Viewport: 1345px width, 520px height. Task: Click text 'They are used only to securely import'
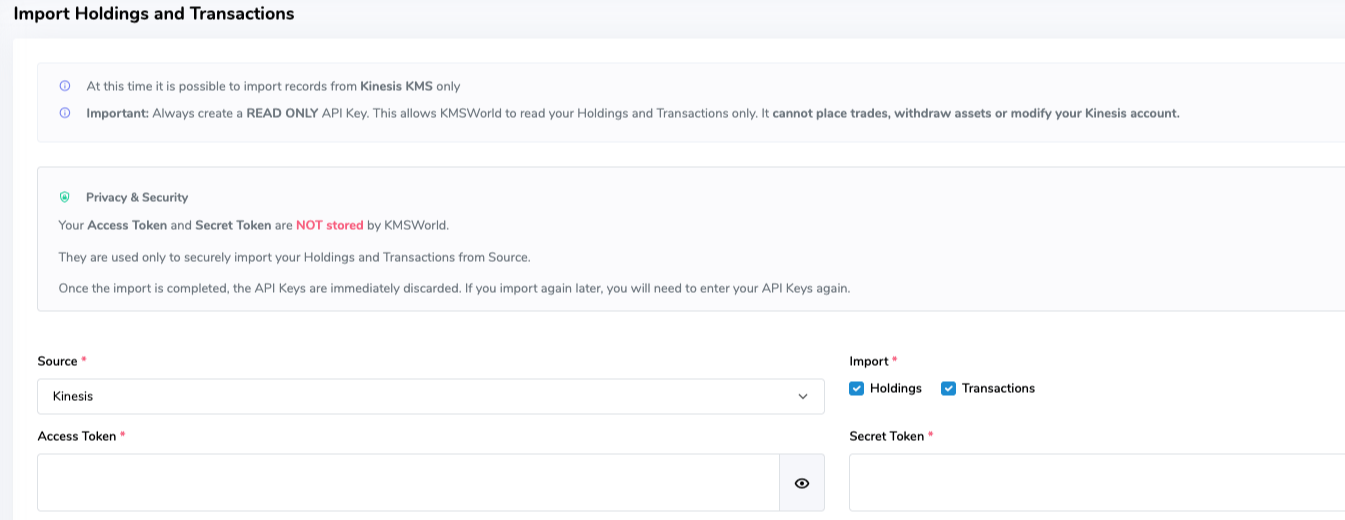point(294,257)
